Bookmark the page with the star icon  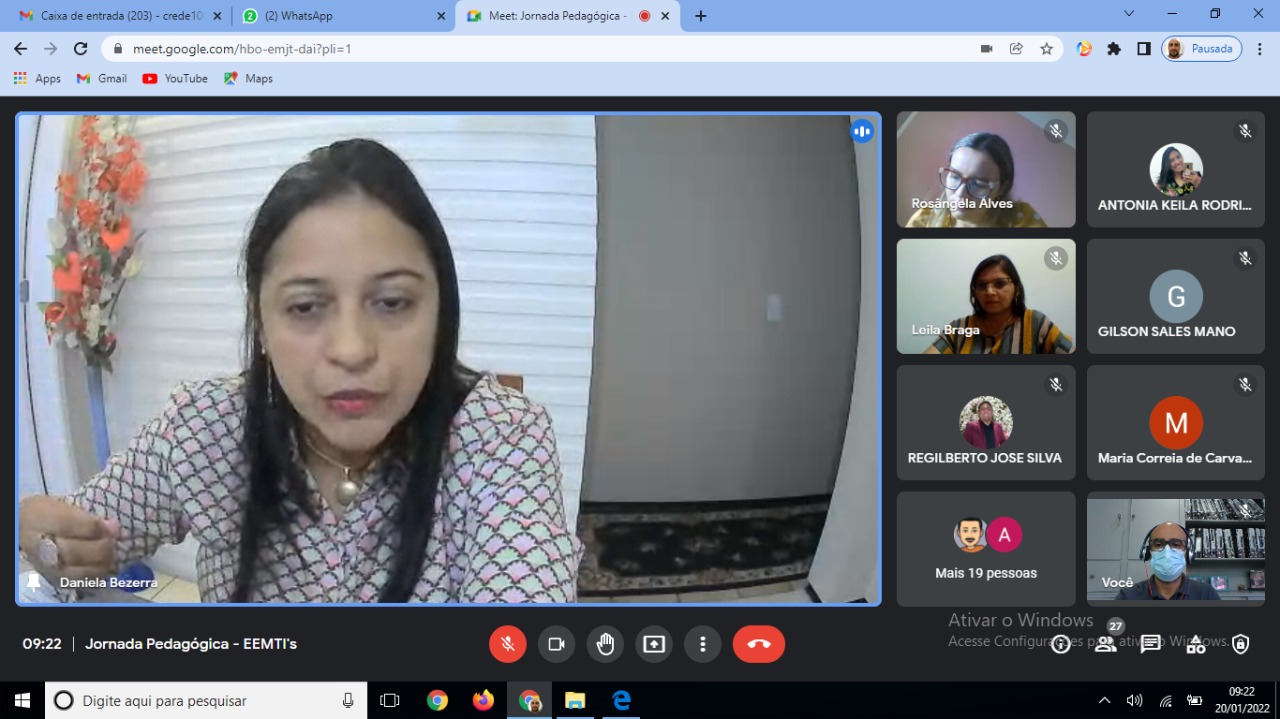[x=1047, y=49]
